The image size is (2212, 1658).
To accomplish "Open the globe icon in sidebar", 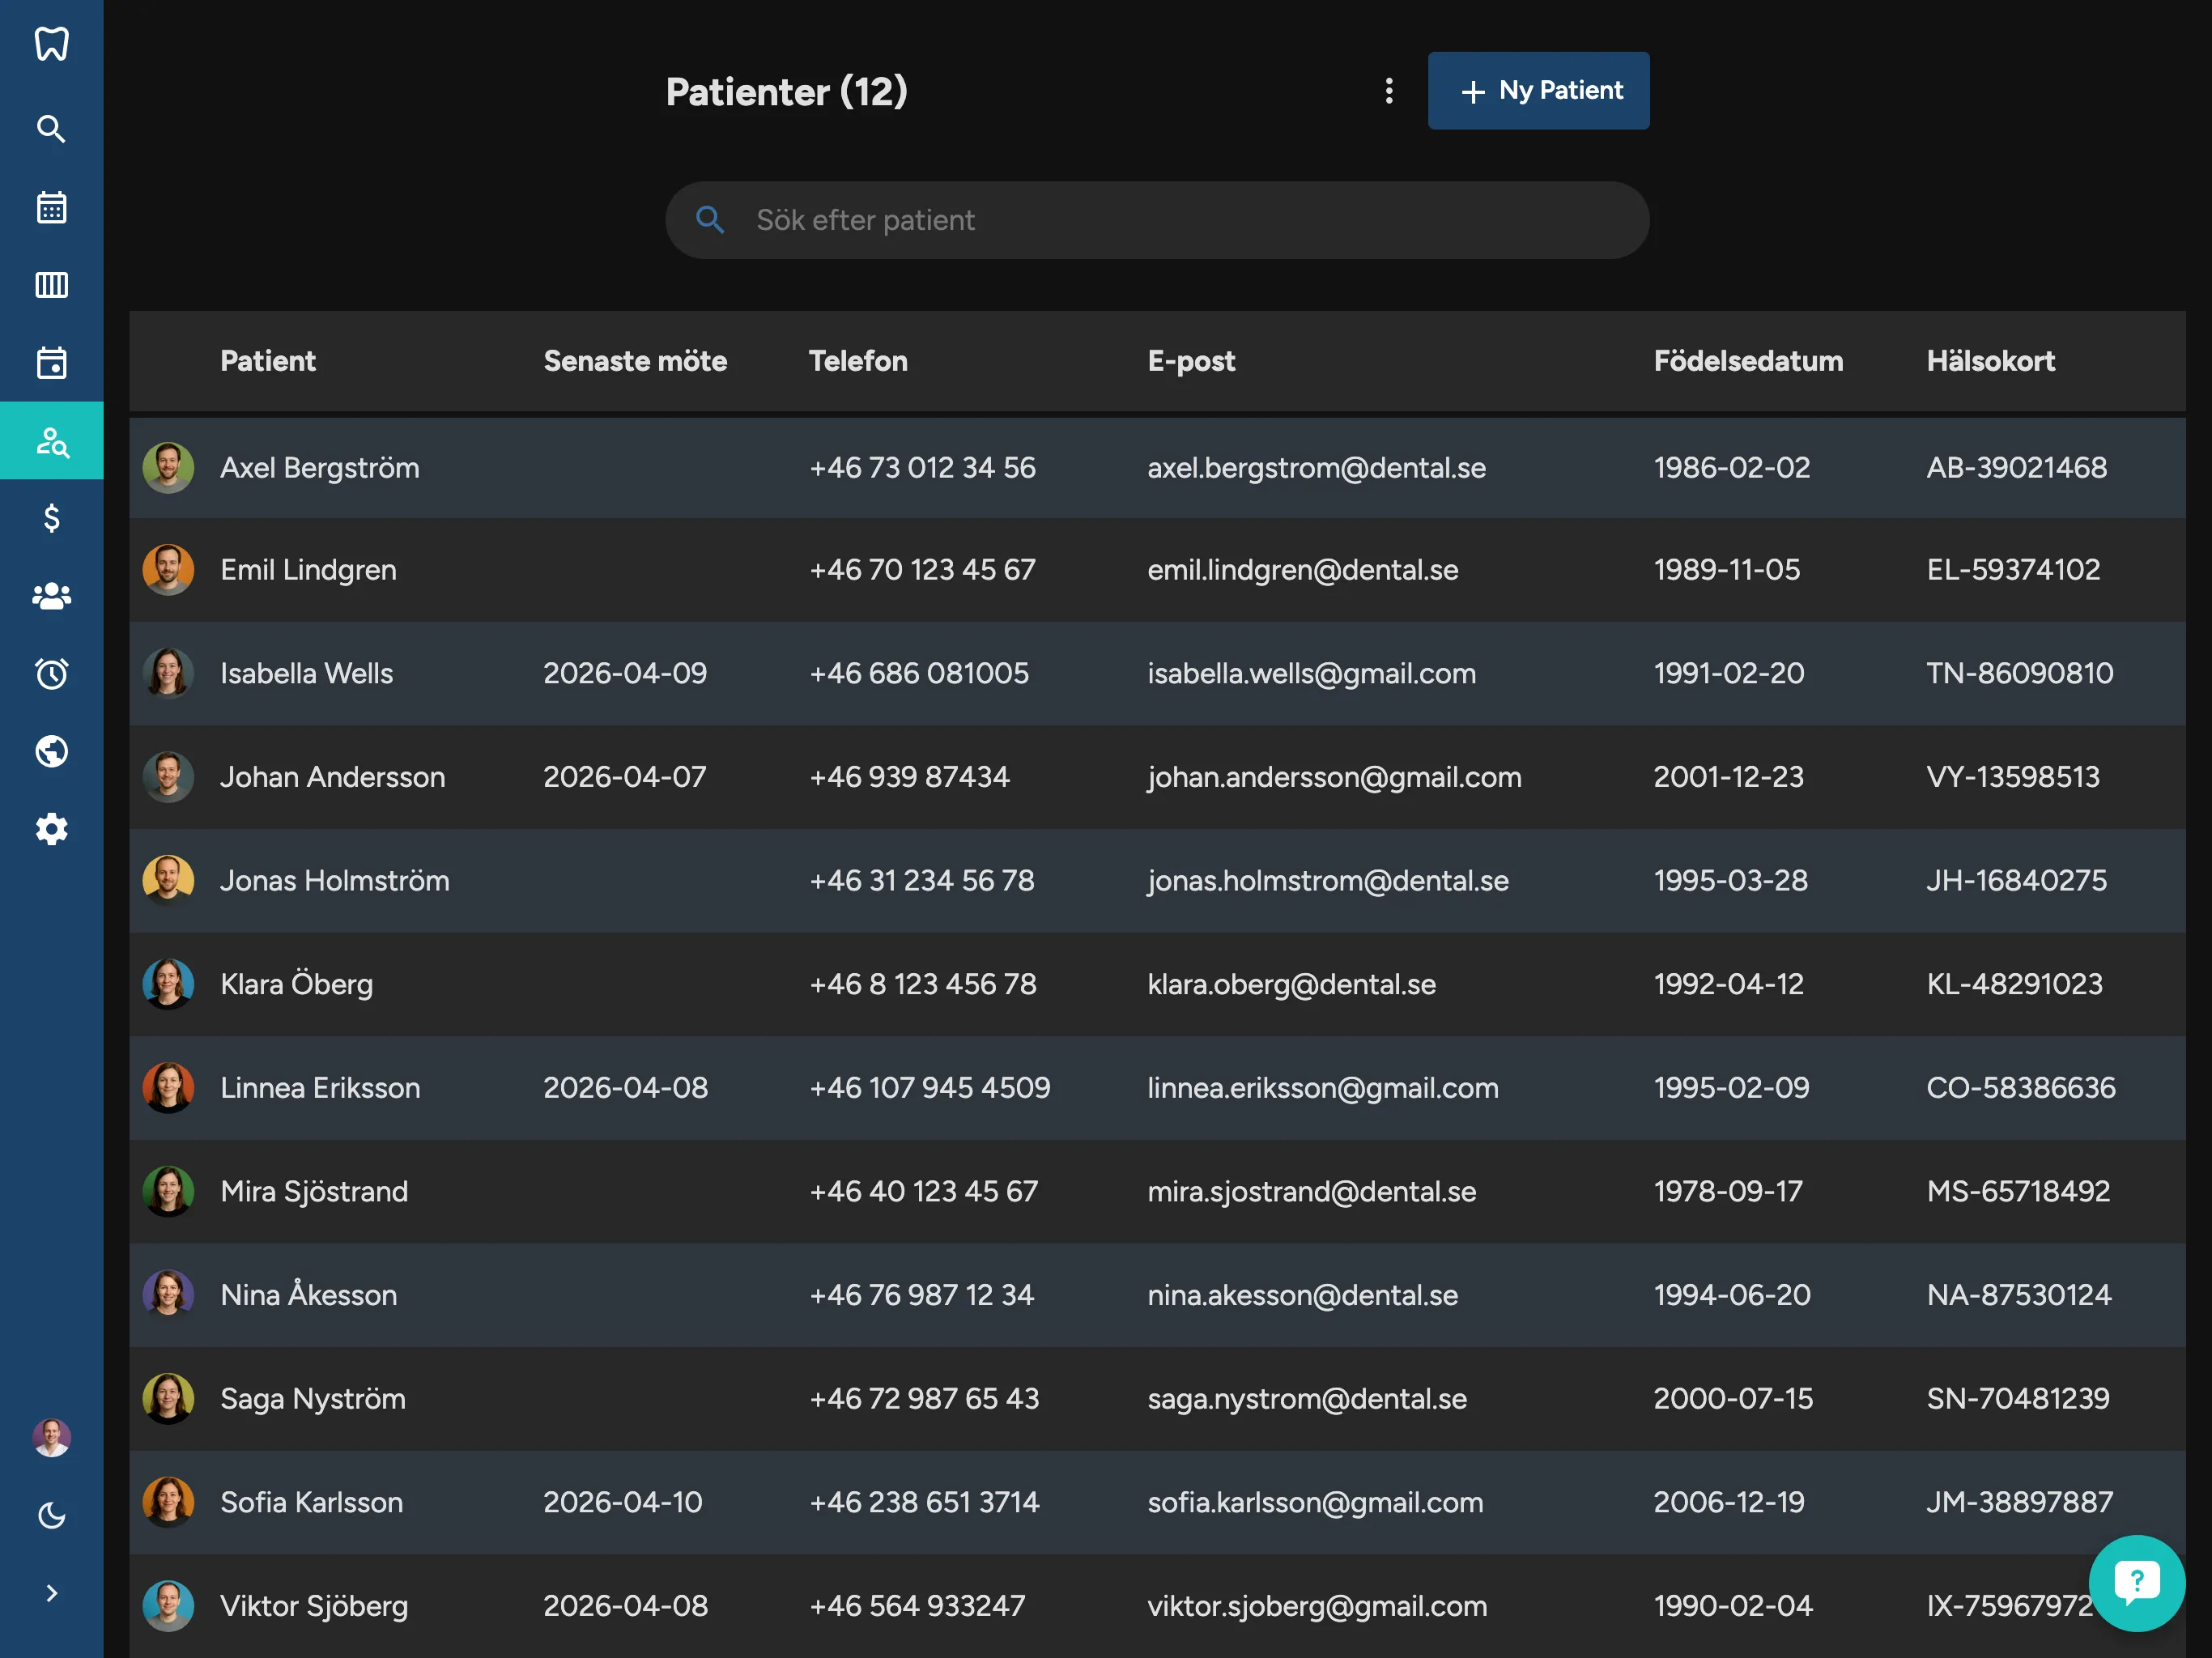I will (51, 751).
